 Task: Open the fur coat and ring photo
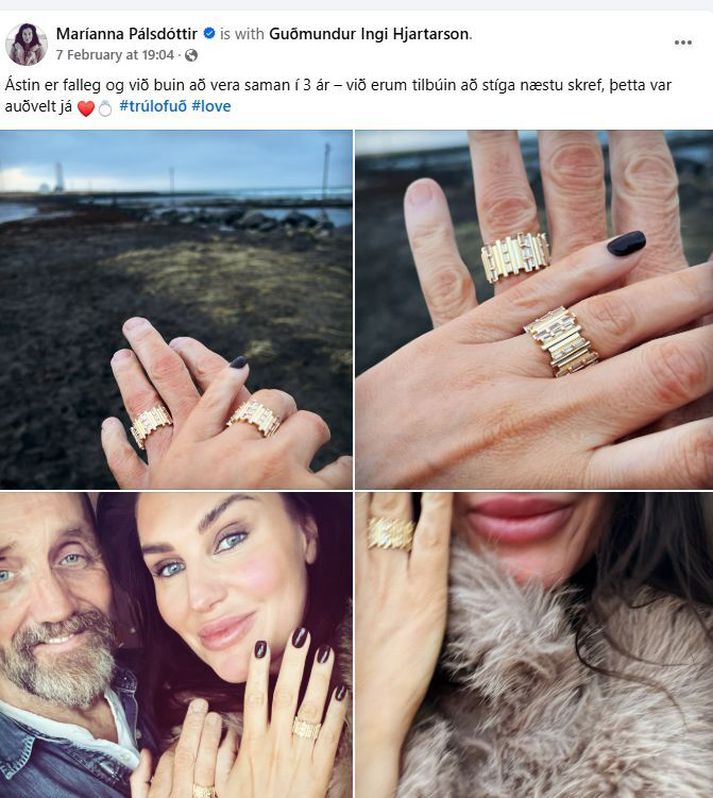click(534, 645)
